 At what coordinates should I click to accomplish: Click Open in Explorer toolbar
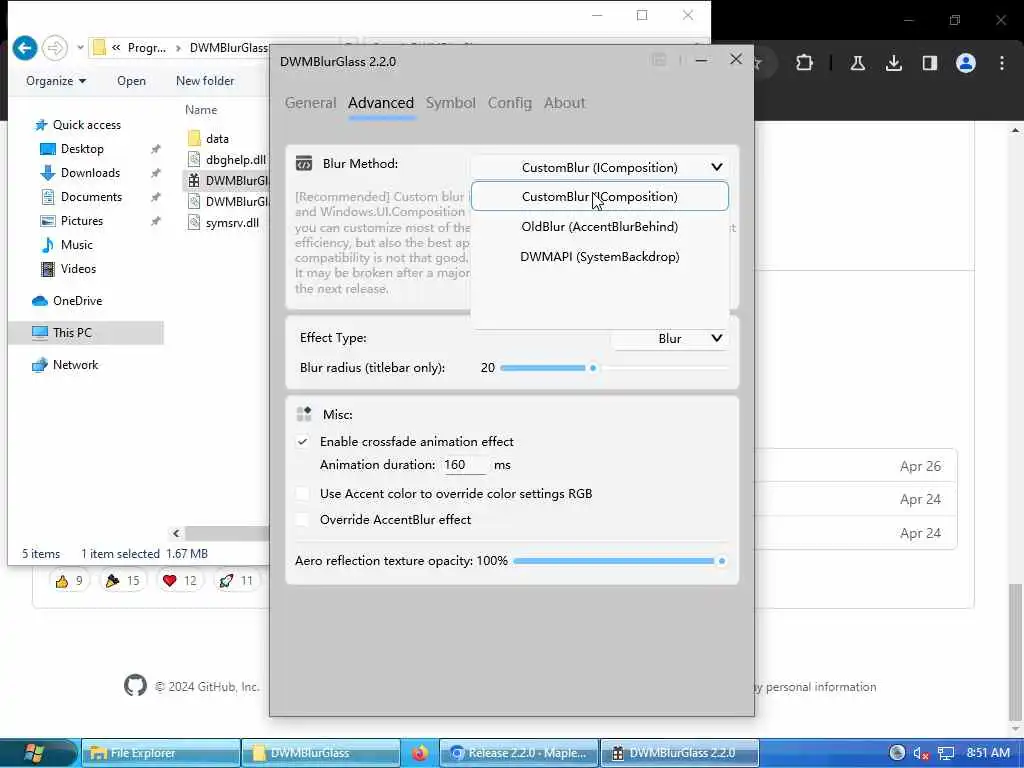pos(131,81)
